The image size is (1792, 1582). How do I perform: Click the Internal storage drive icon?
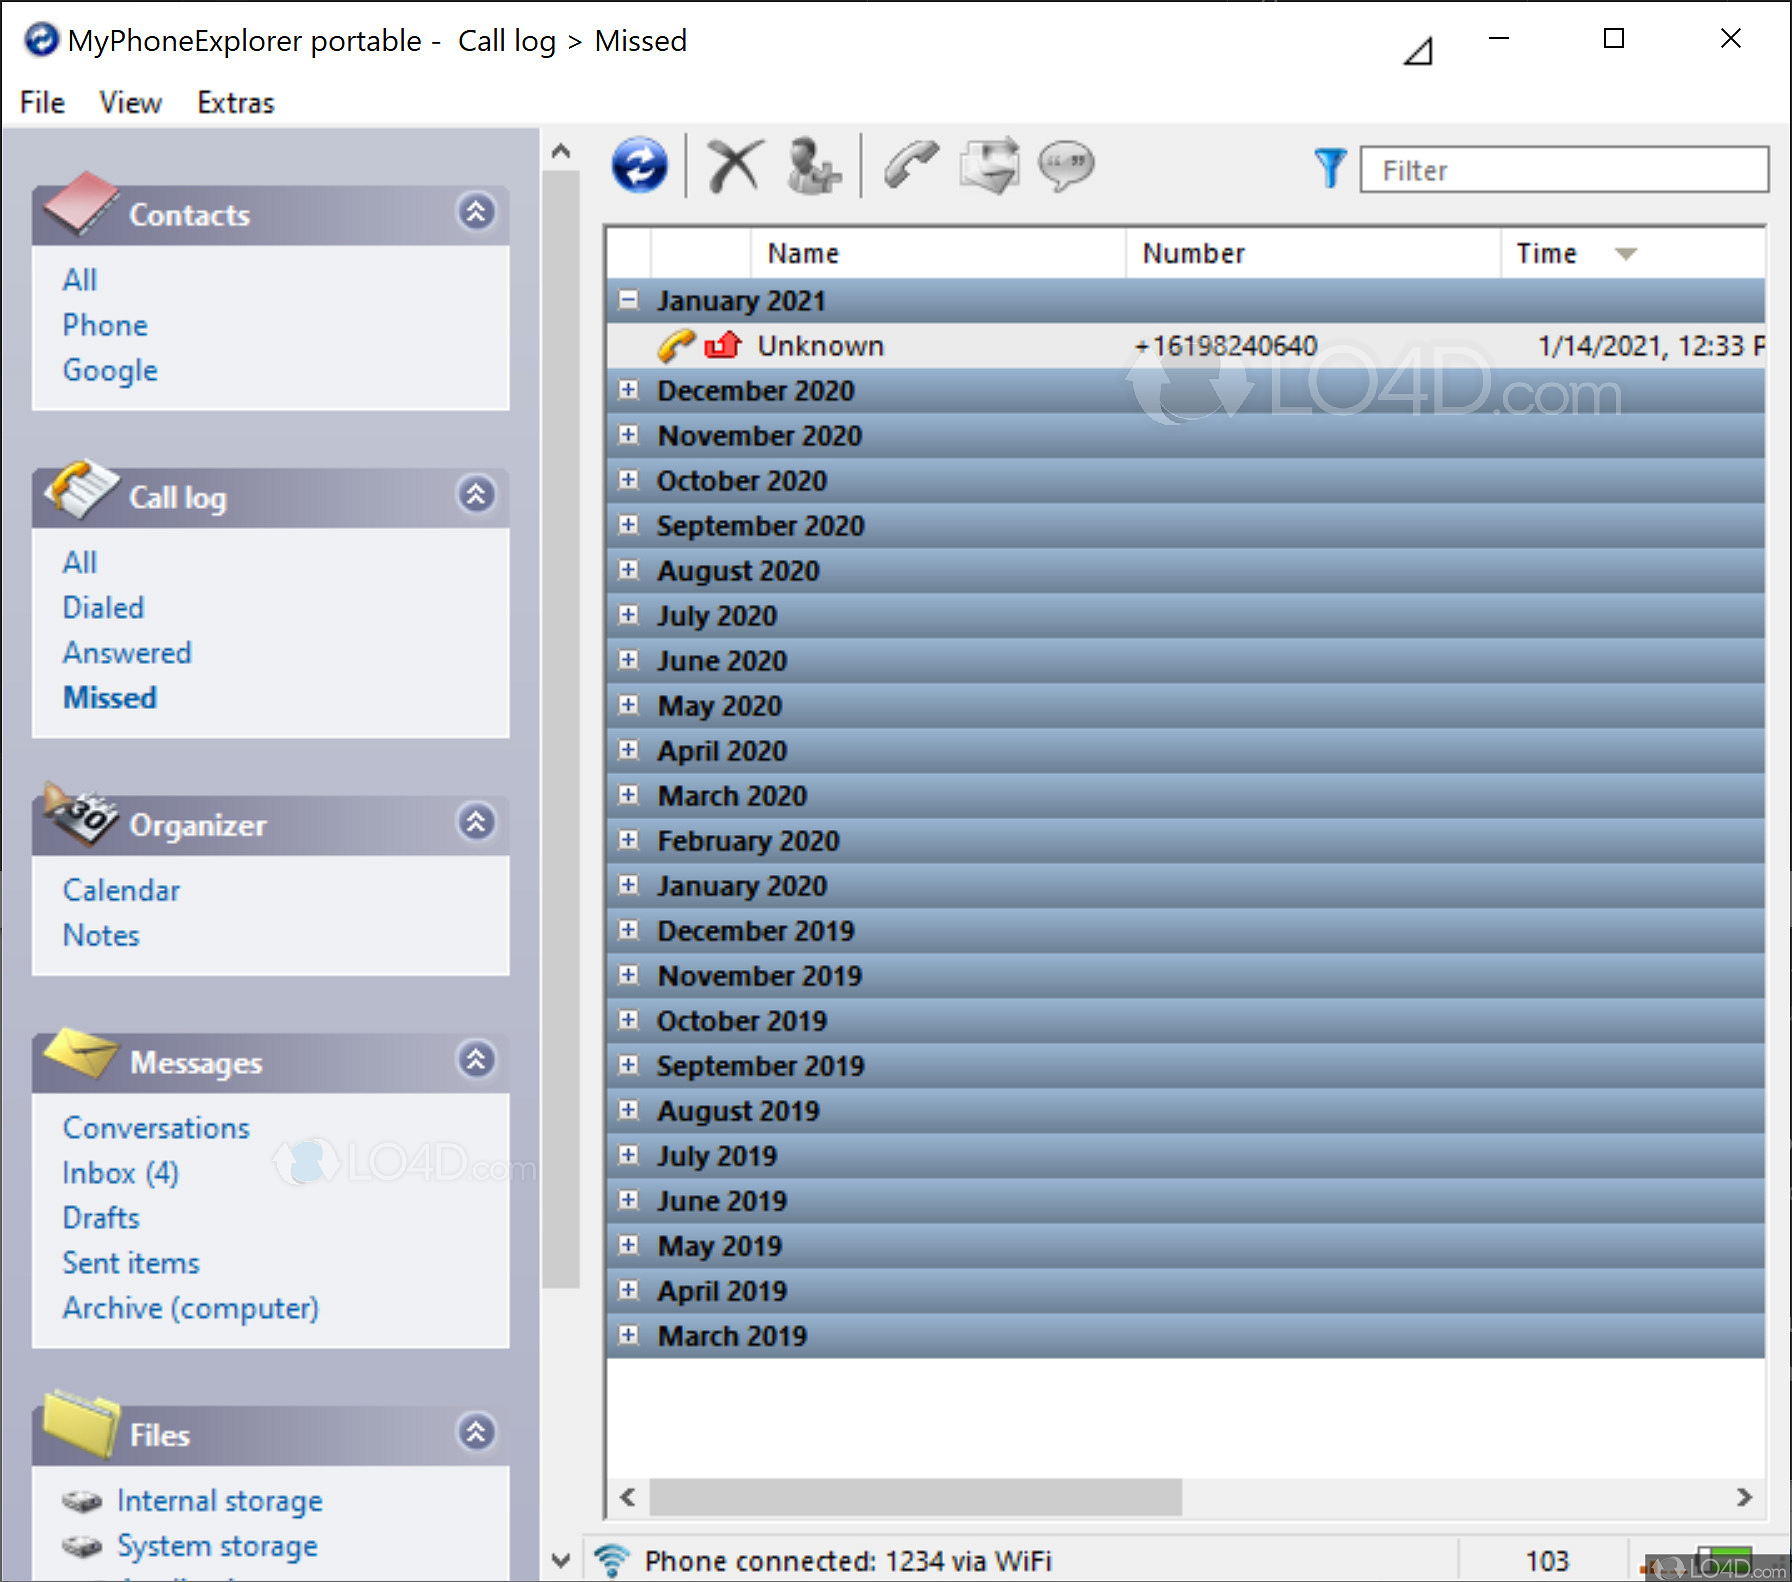(82, 1501)
